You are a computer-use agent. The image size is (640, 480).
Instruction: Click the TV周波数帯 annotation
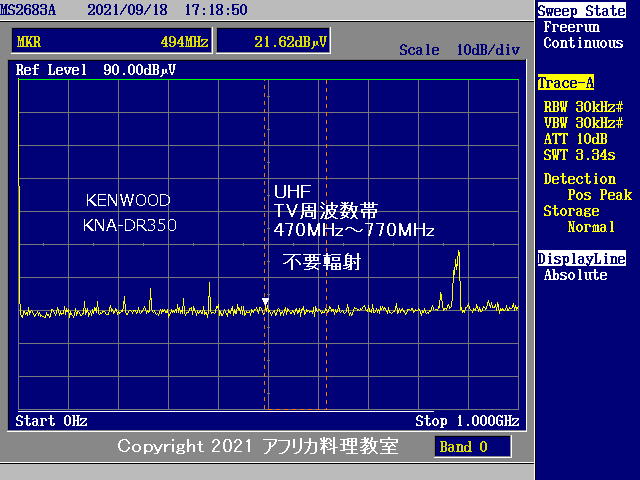click(326, 211)
